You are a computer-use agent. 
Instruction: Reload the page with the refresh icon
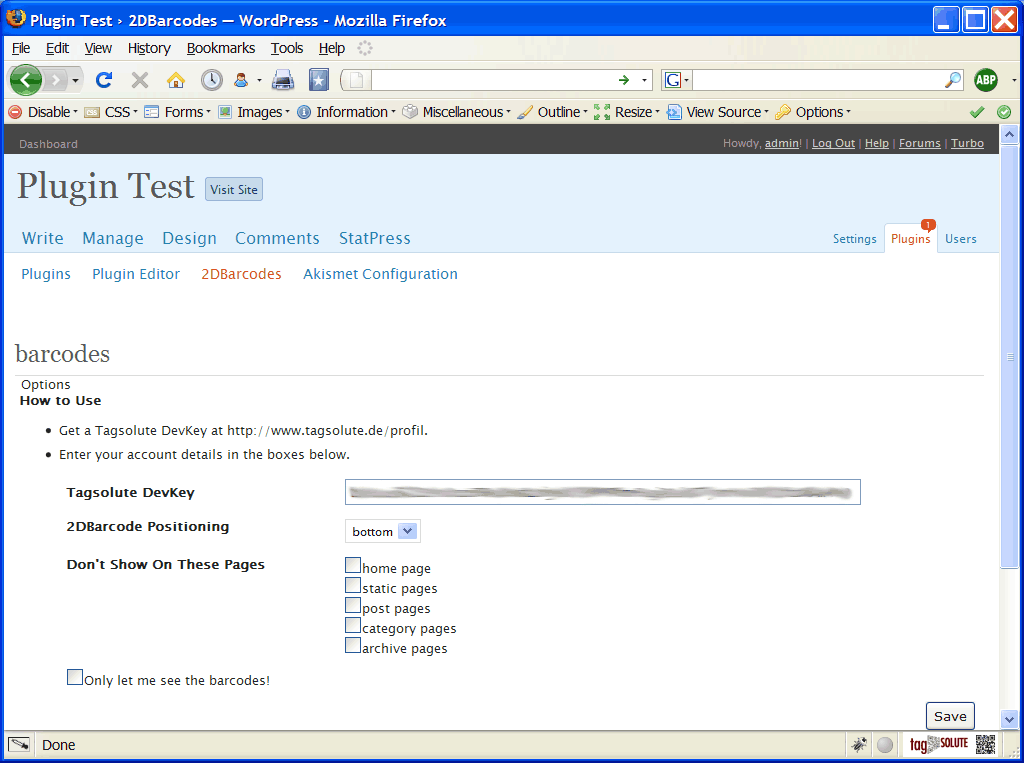tap(104, 80)
